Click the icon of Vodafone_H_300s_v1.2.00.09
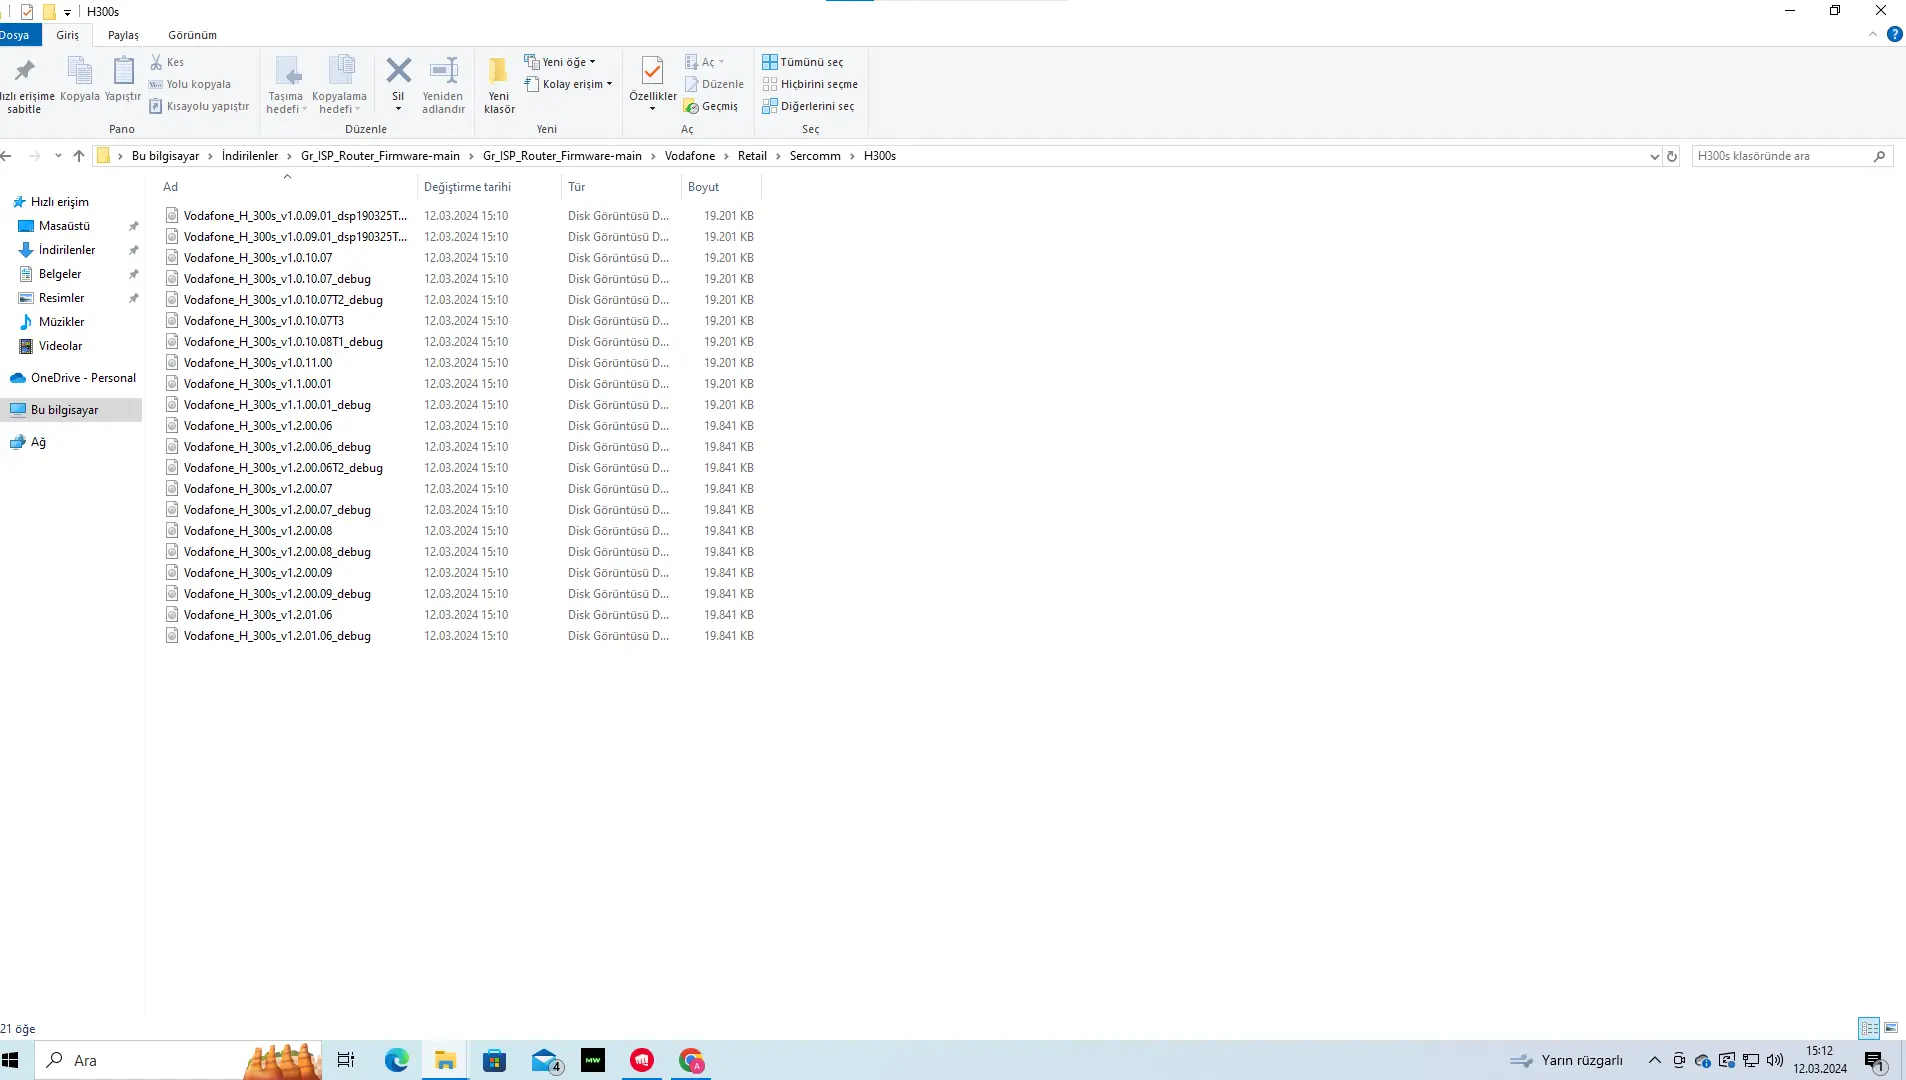This screenshot has width=1906, height=1080. (x=172, y=573)
